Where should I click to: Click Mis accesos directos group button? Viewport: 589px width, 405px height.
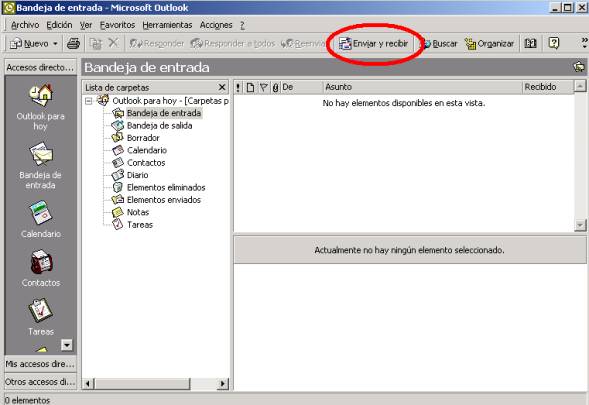coord(40,364)
